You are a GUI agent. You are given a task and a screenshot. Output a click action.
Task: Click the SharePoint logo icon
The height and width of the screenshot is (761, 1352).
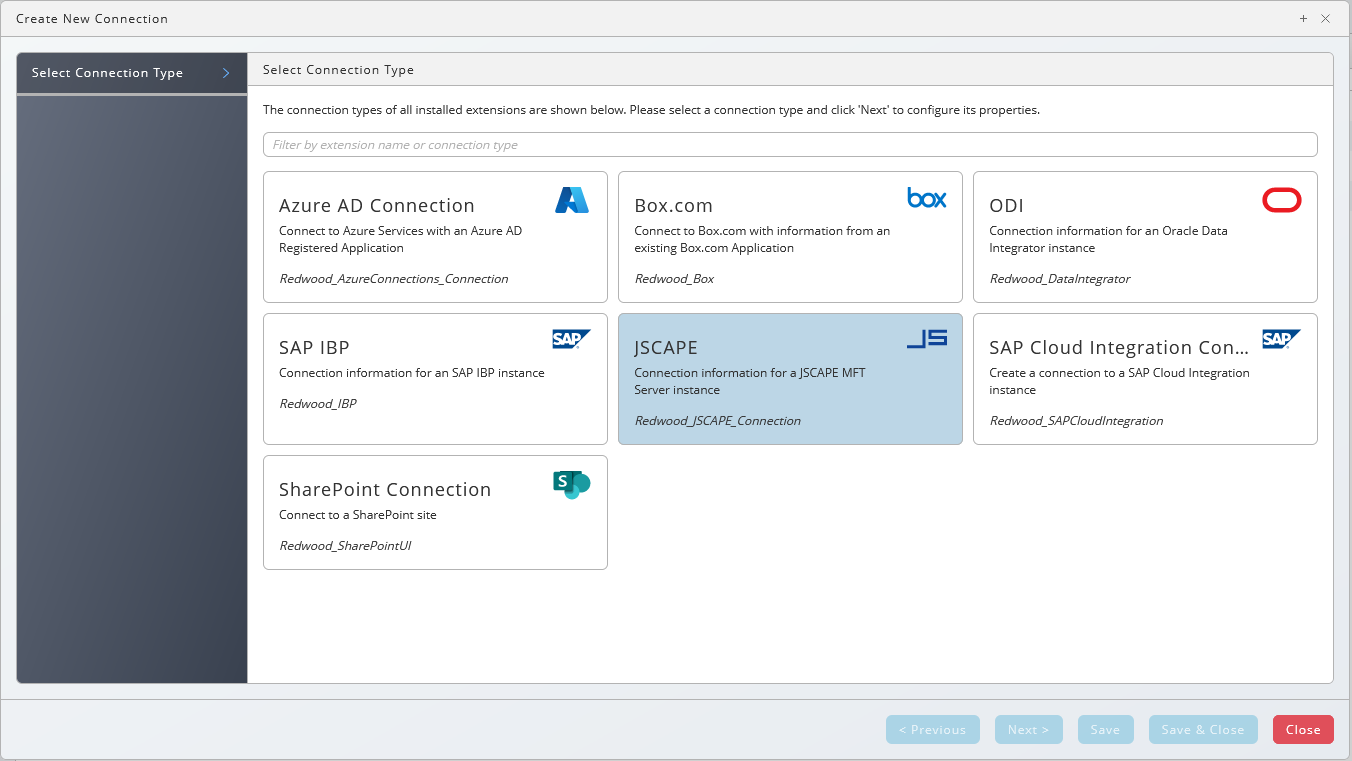click(x=572, y=485)
